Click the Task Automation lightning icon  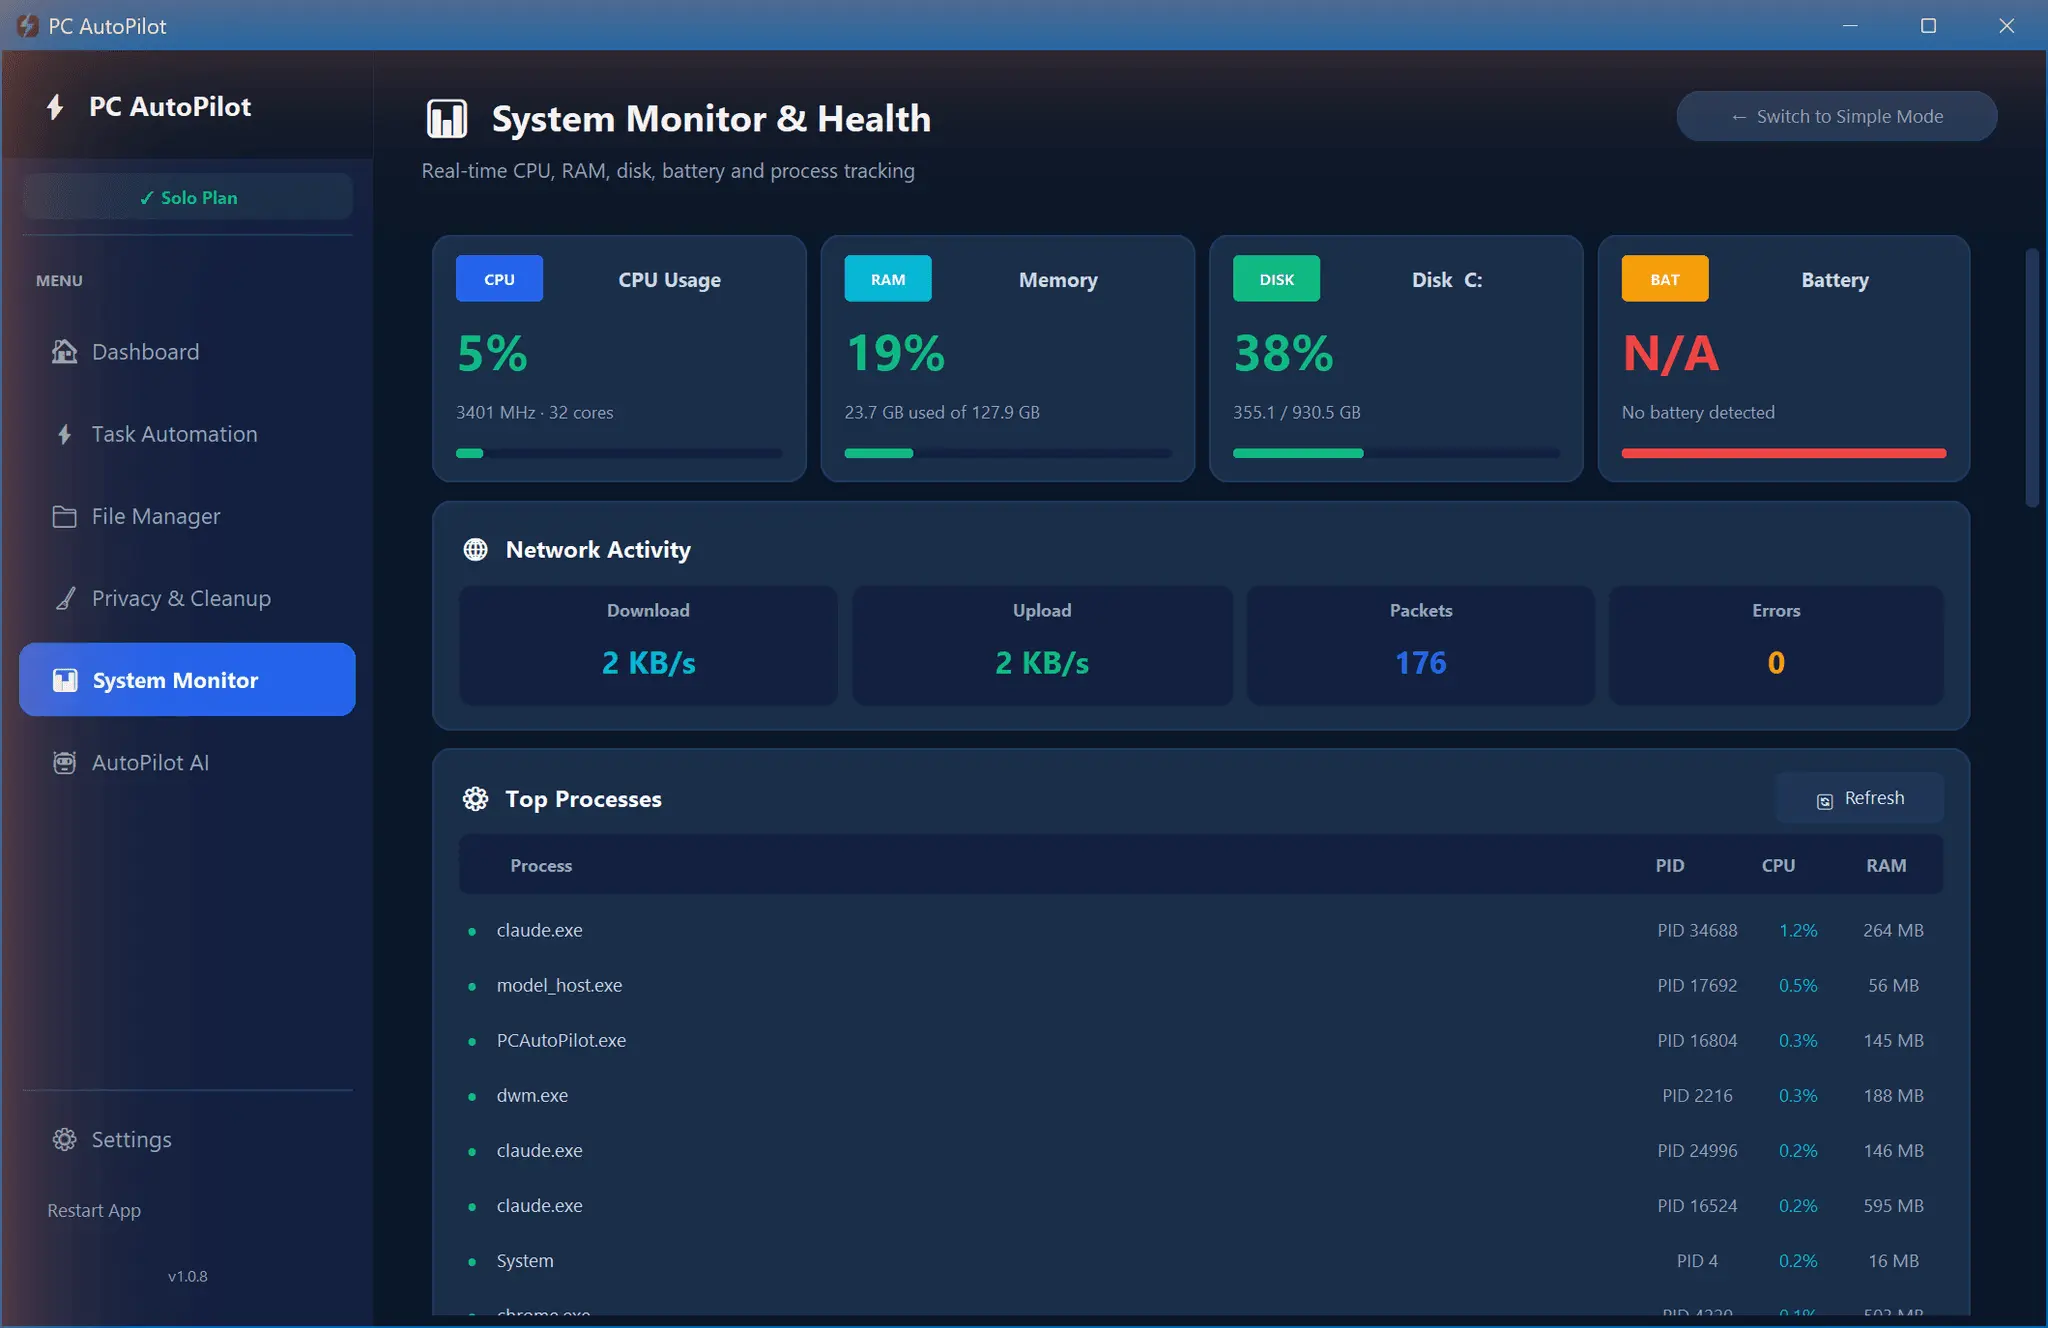64,434
